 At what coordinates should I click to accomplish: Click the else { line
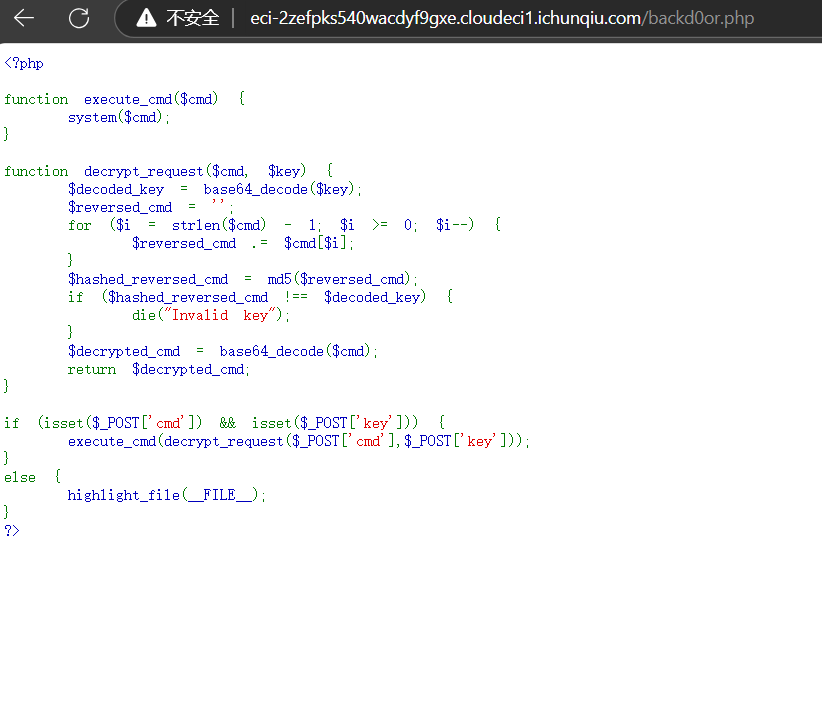pos(33,477)
